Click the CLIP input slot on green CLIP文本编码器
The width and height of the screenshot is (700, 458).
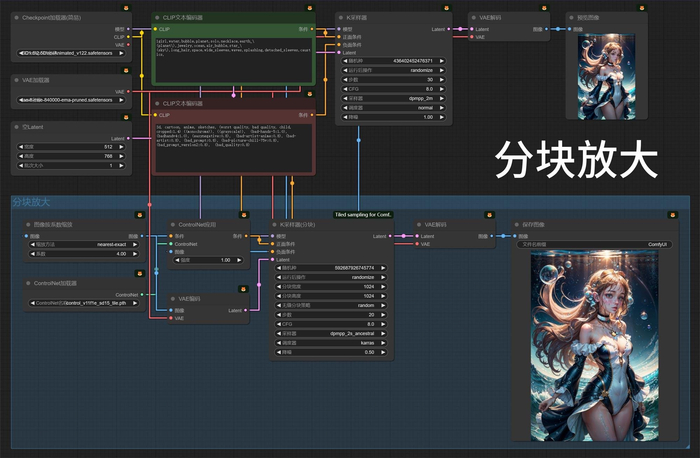tap(155, 29)
